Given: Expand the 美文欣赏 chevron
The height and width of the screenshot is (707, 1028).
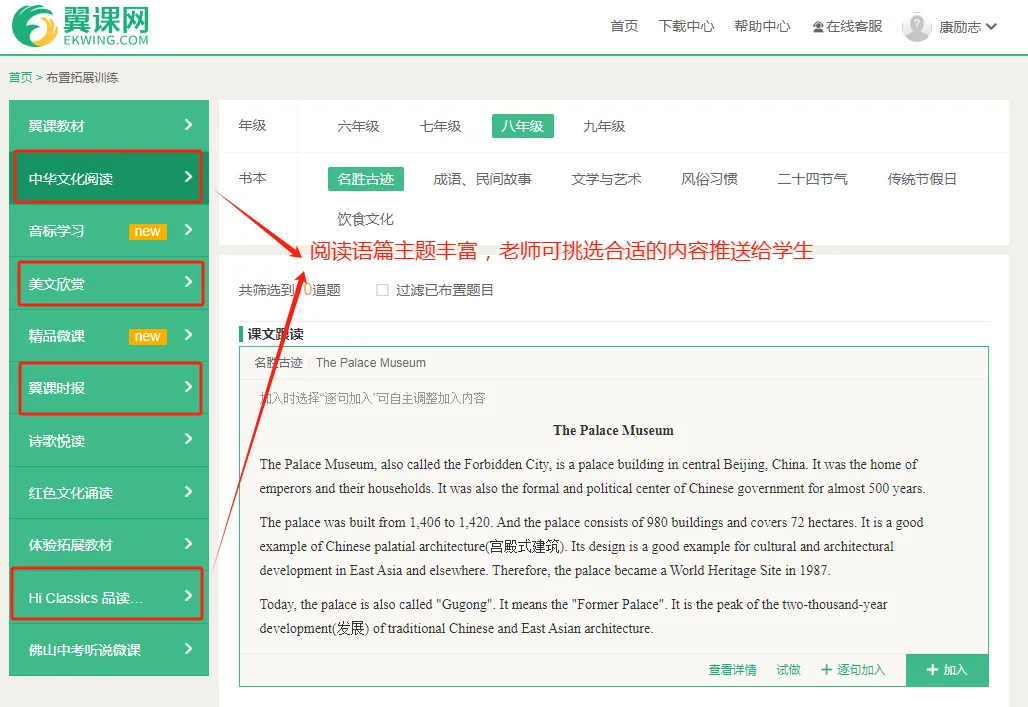Looking at the screenshot, I should coord(188,282).
